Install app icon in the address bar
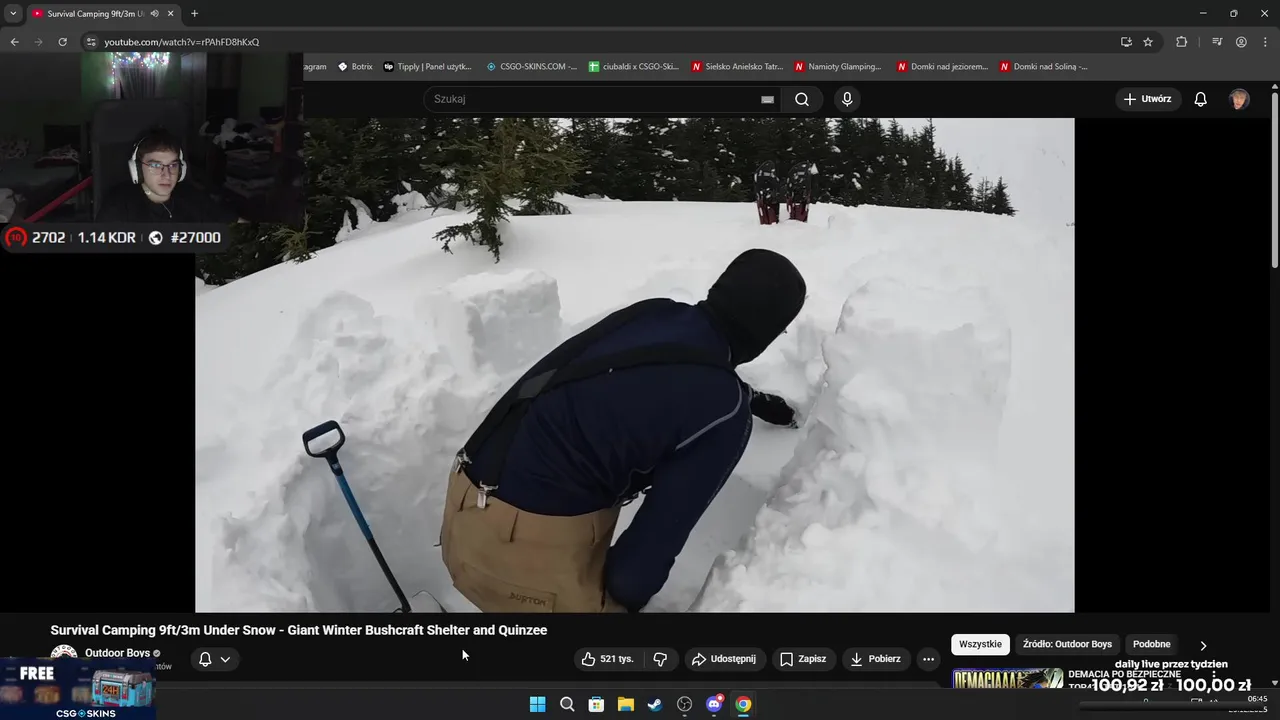 coord(1126,42)
